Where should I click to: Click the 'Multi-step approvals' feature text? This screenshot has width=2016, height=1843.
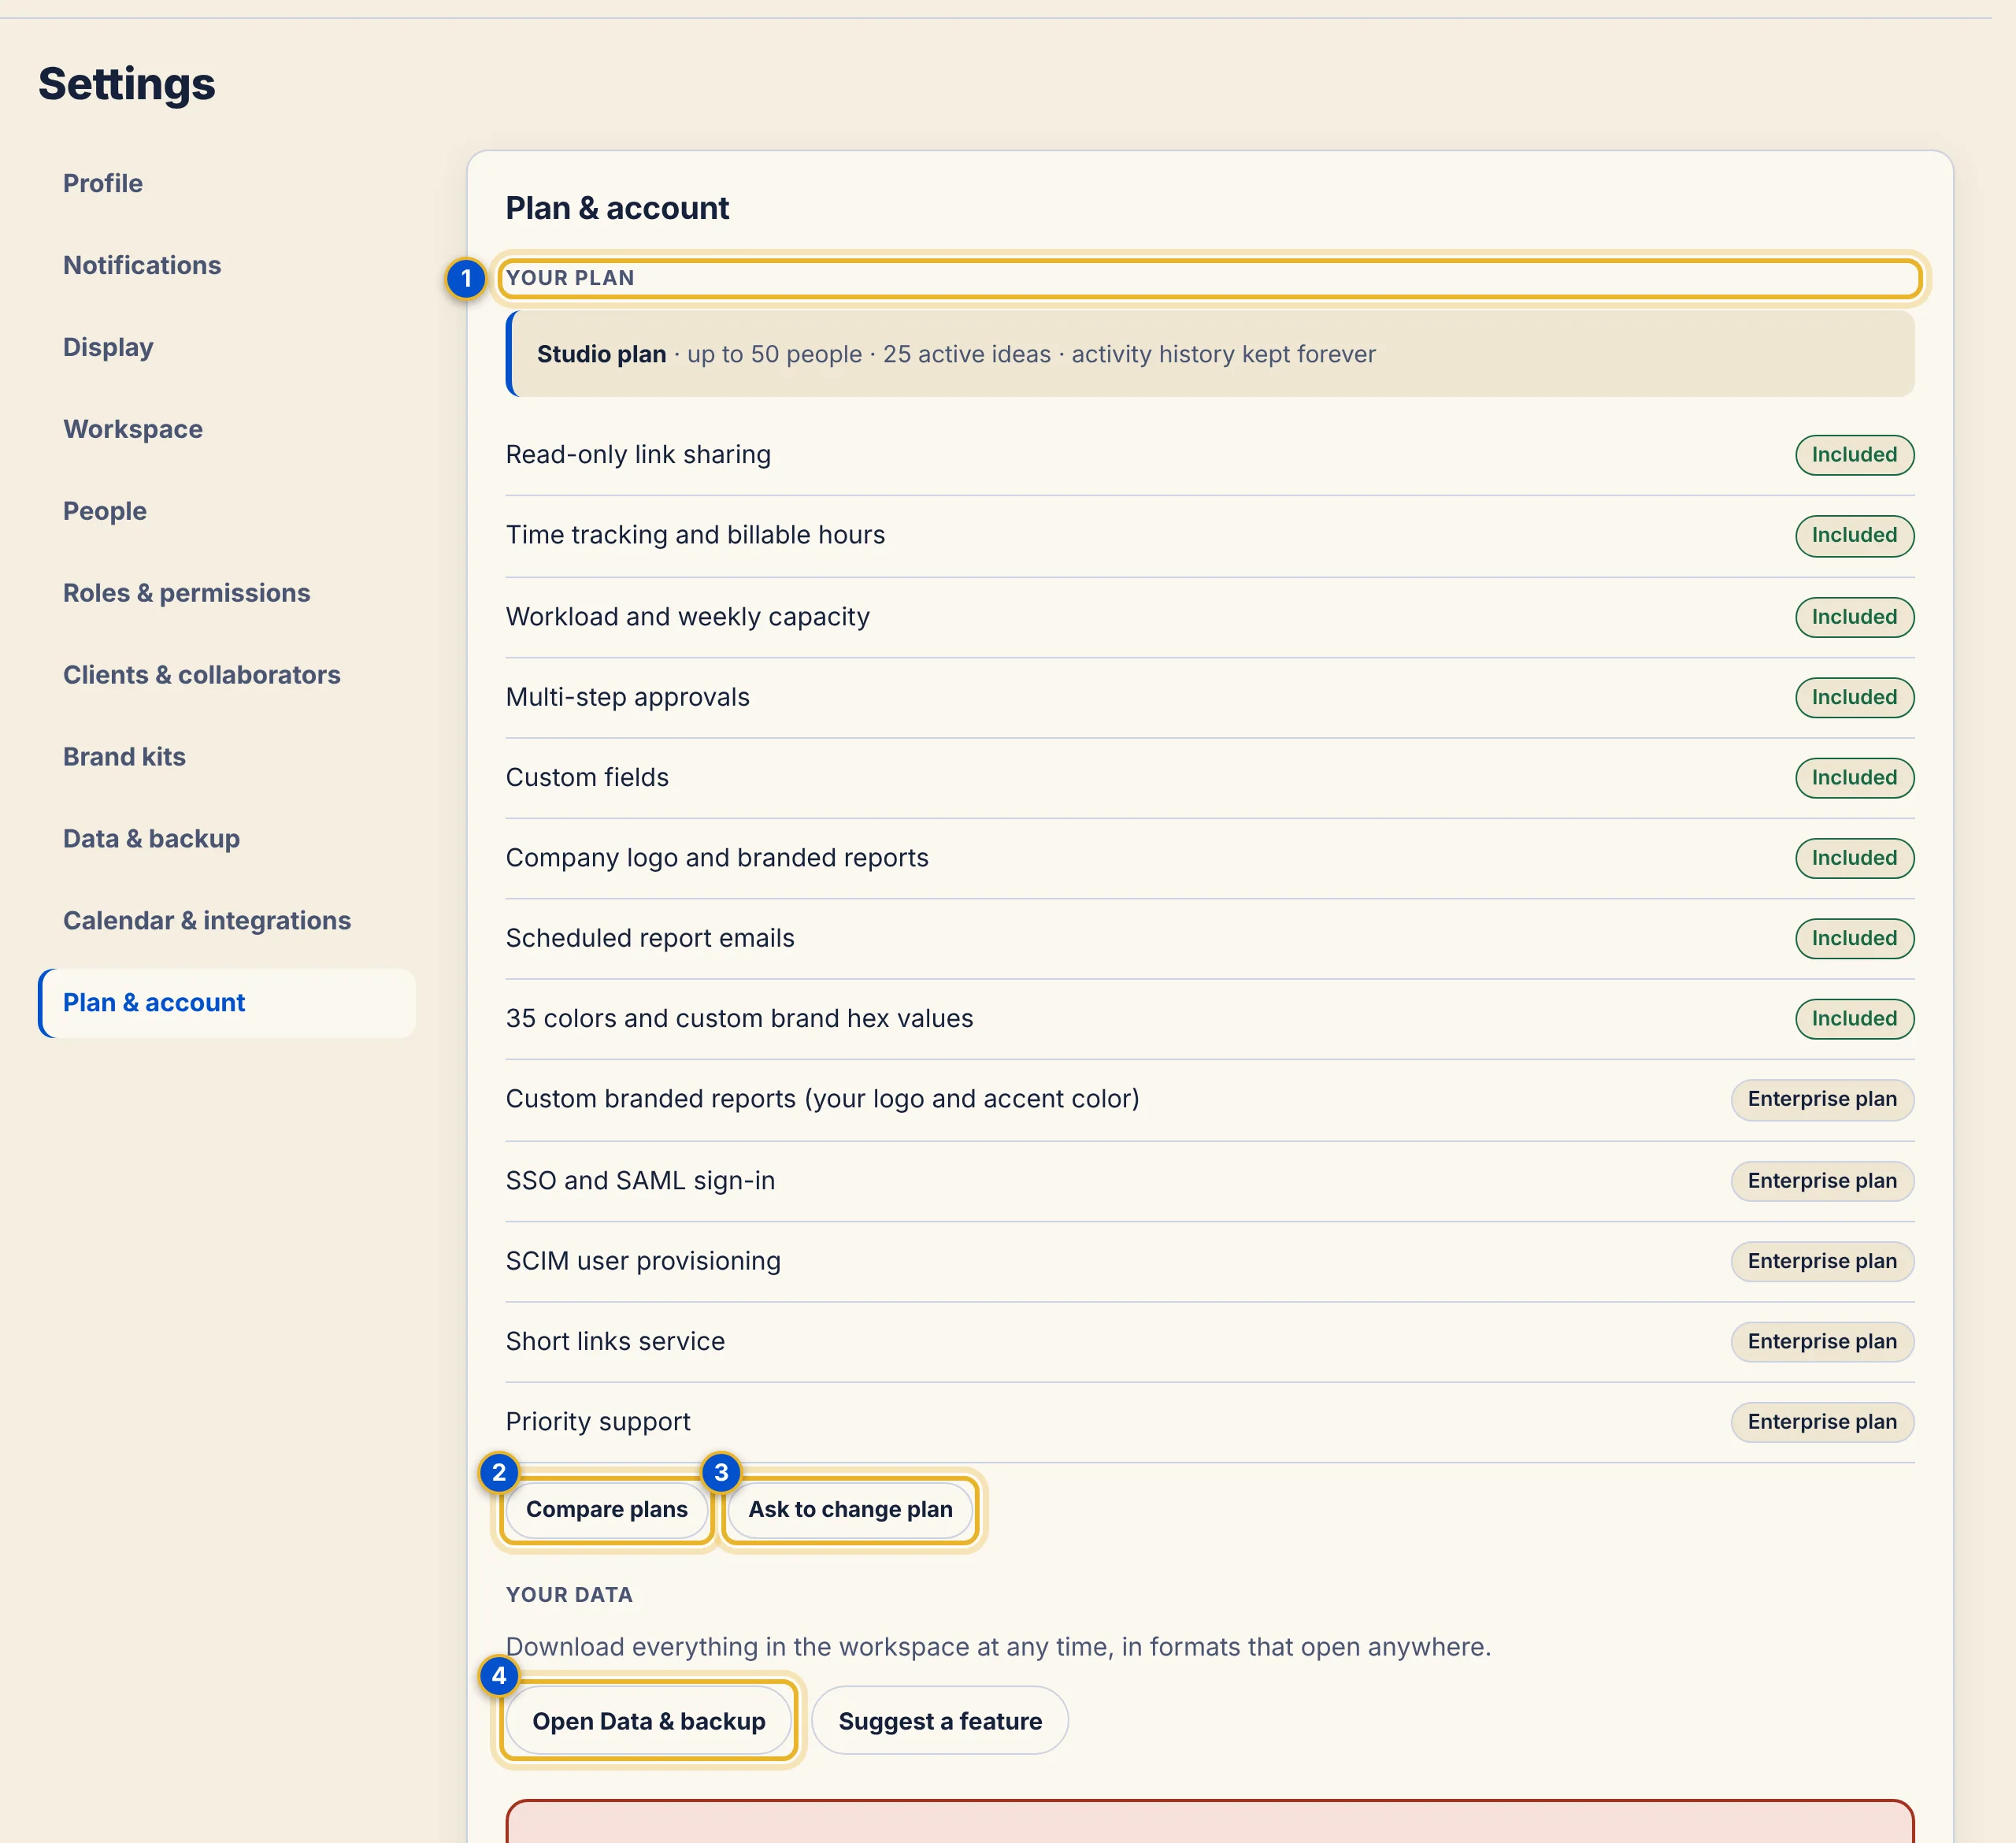(x=627, y=697)
